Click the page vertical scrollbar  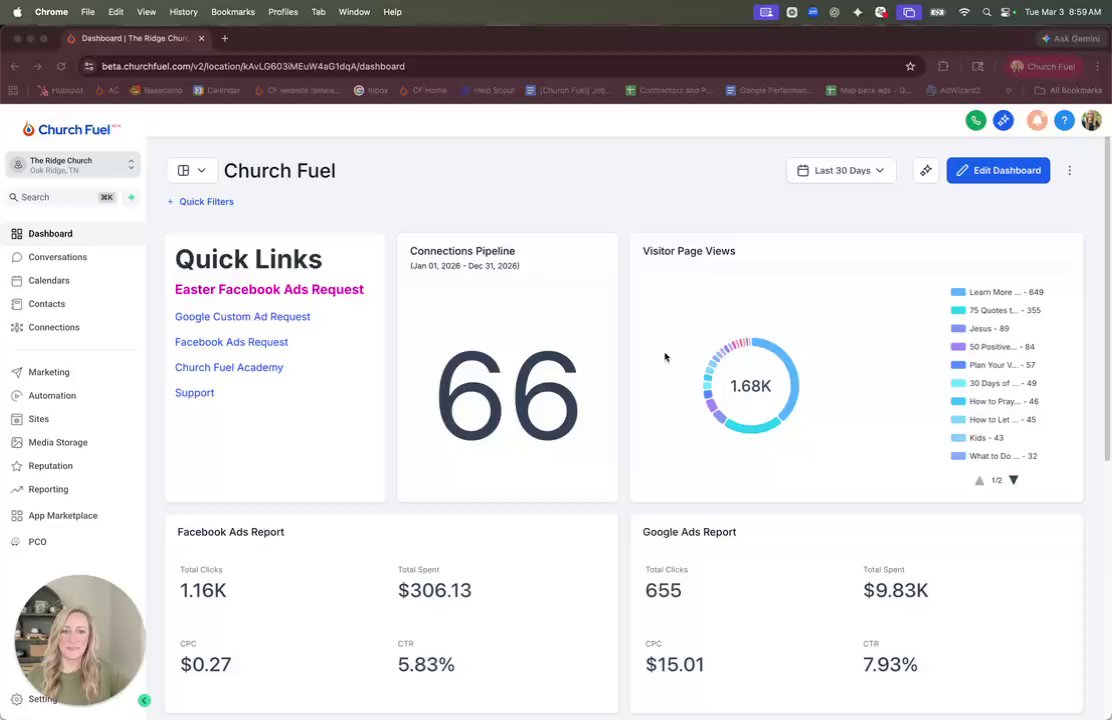tap(1107, 298)
